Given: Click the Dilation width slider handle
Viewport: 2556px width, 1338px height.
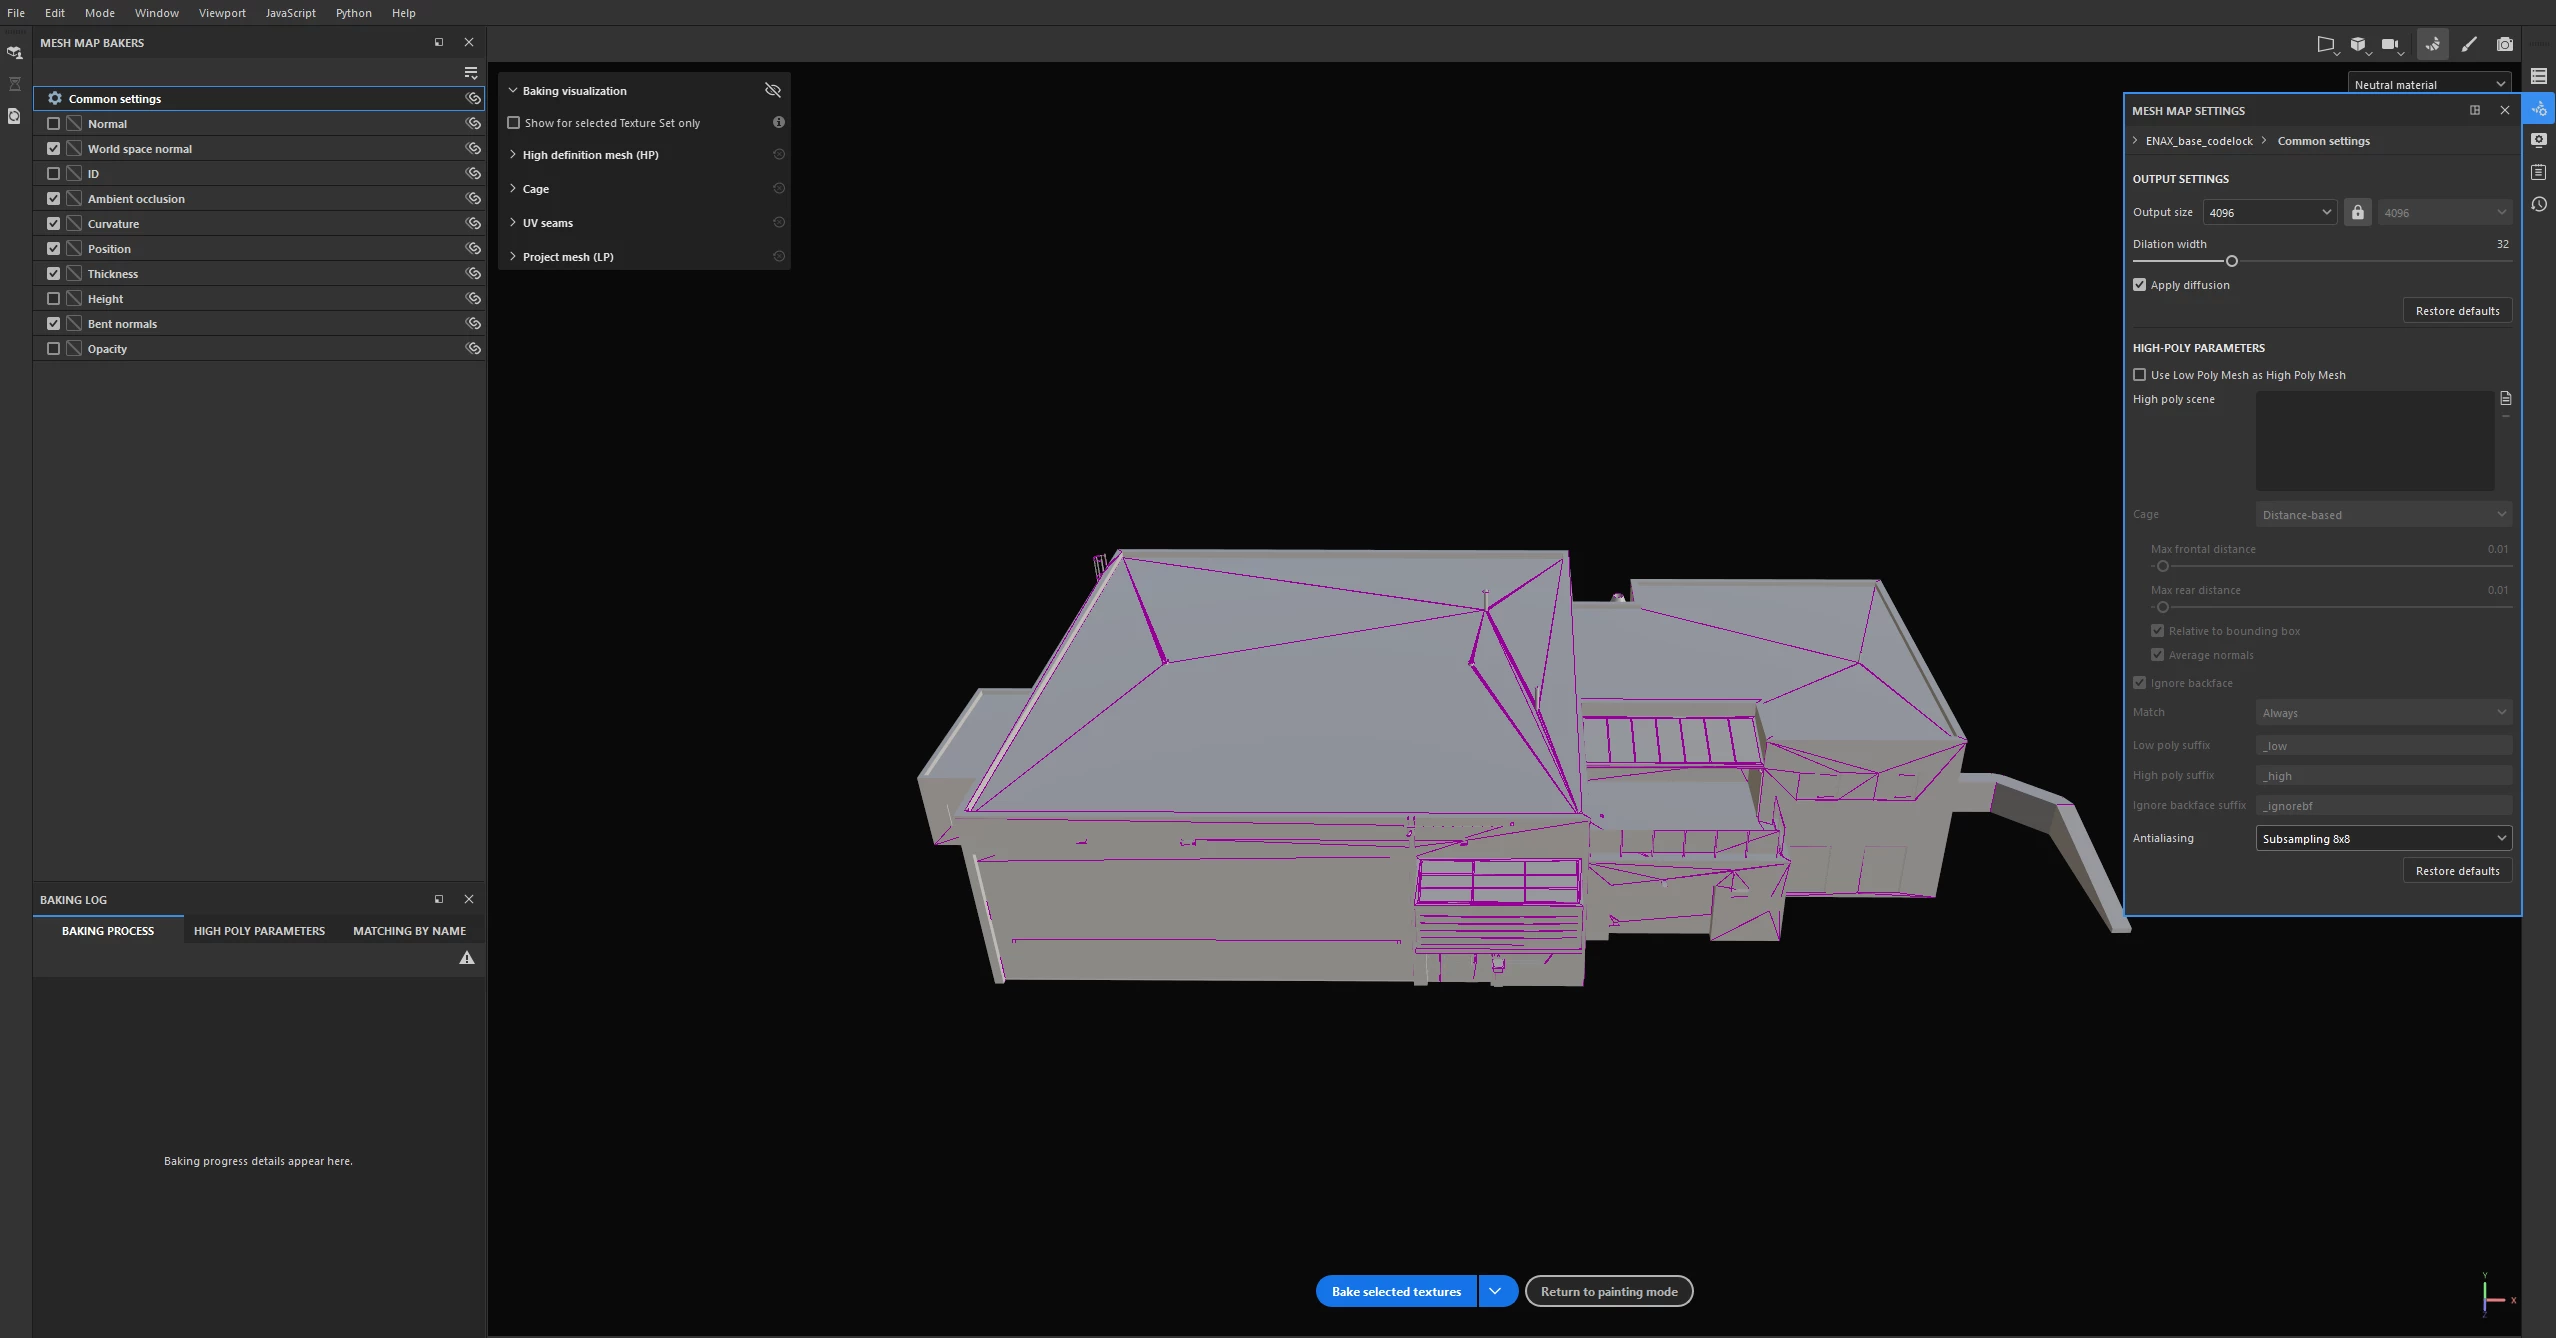Looking at the screenshot, I should [2231, 261].
